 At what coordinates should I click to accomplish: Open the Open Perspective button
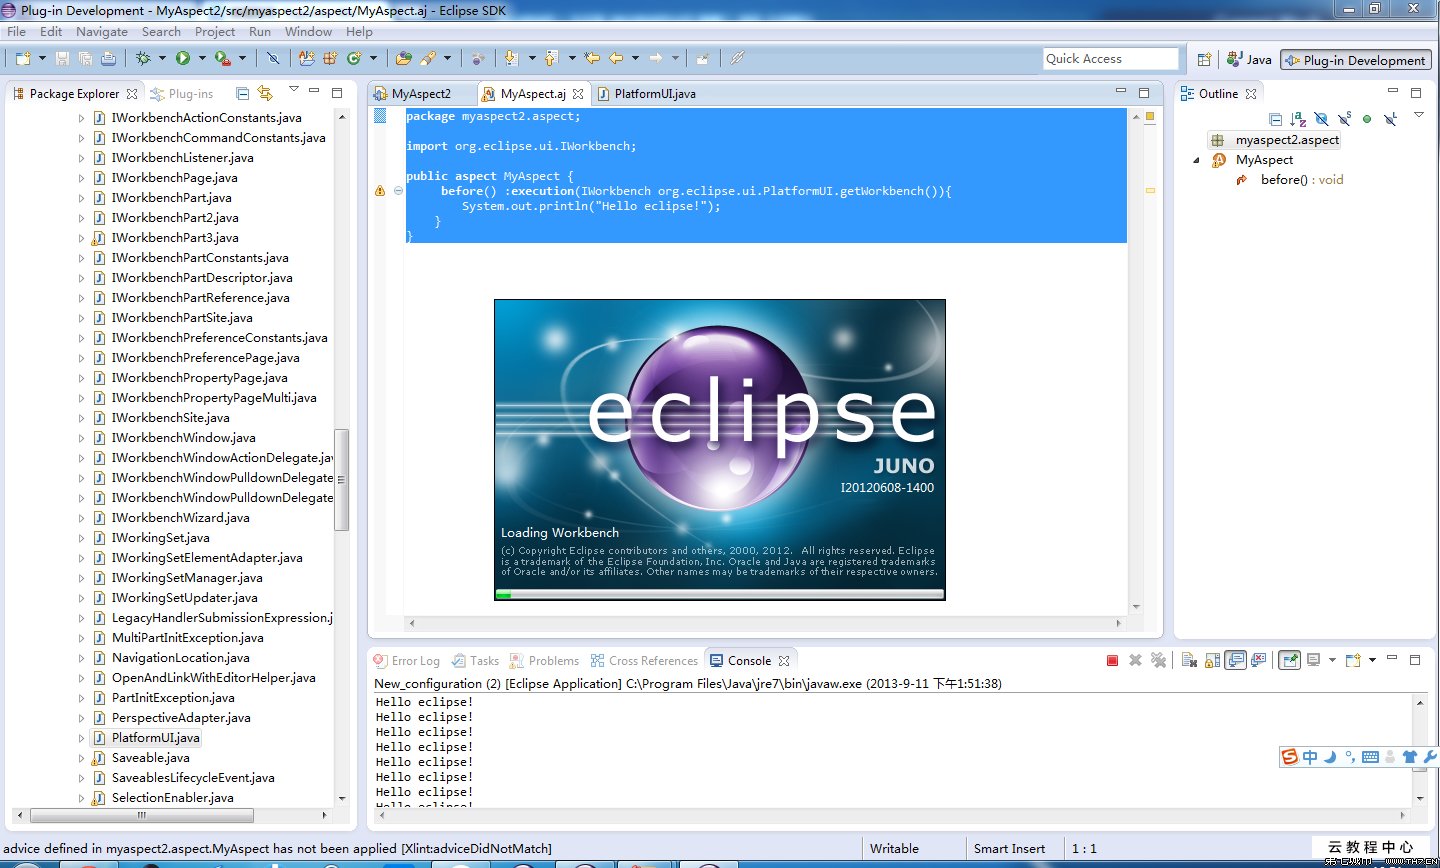(x=1204, y=59)
